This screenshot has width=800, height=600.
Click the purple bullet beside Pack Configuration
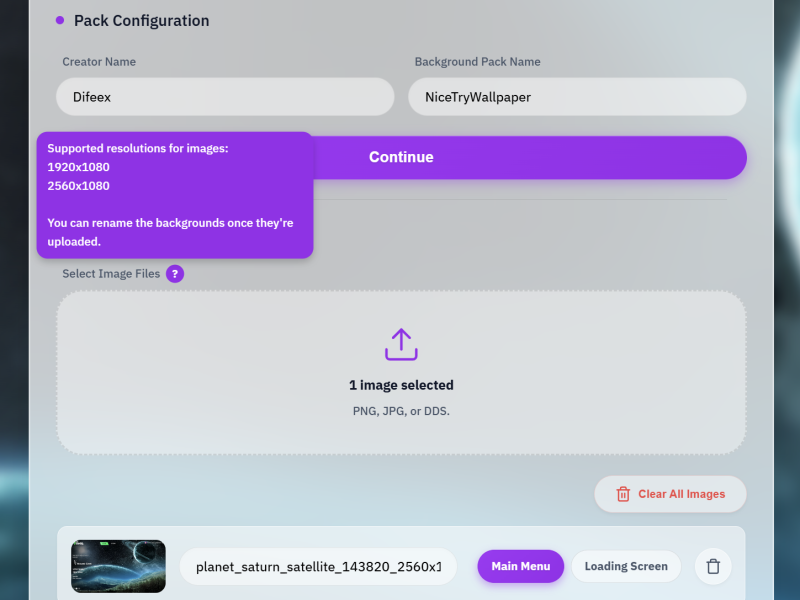(x=60, y=20)
